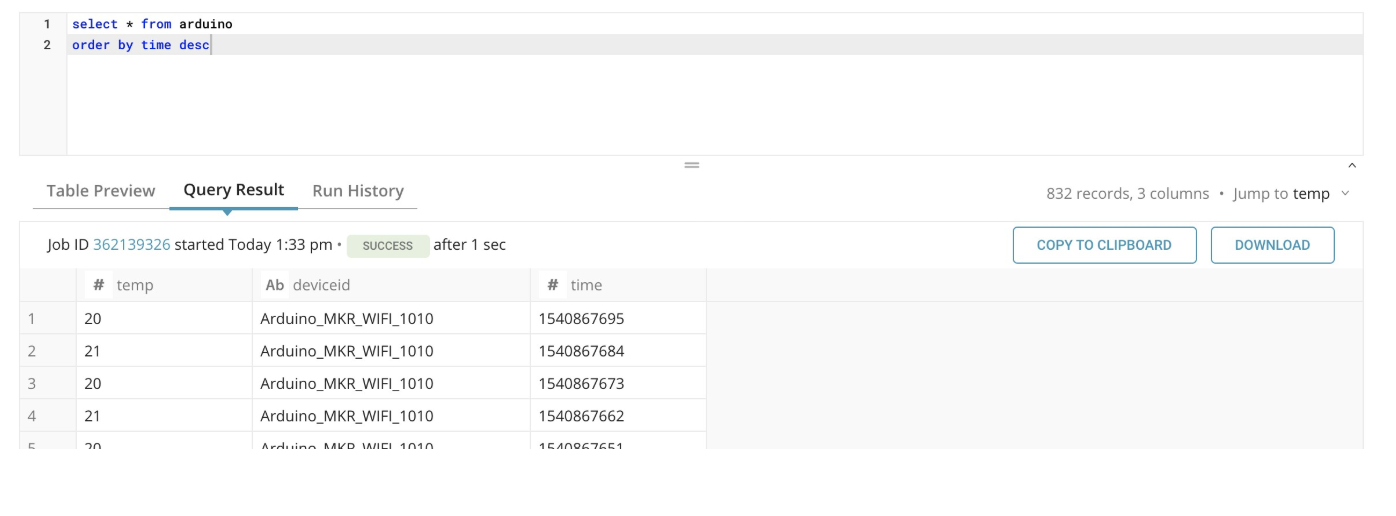Click the deviceid column header
This screenshot has height=516, width=1396.
coord(321,285)
